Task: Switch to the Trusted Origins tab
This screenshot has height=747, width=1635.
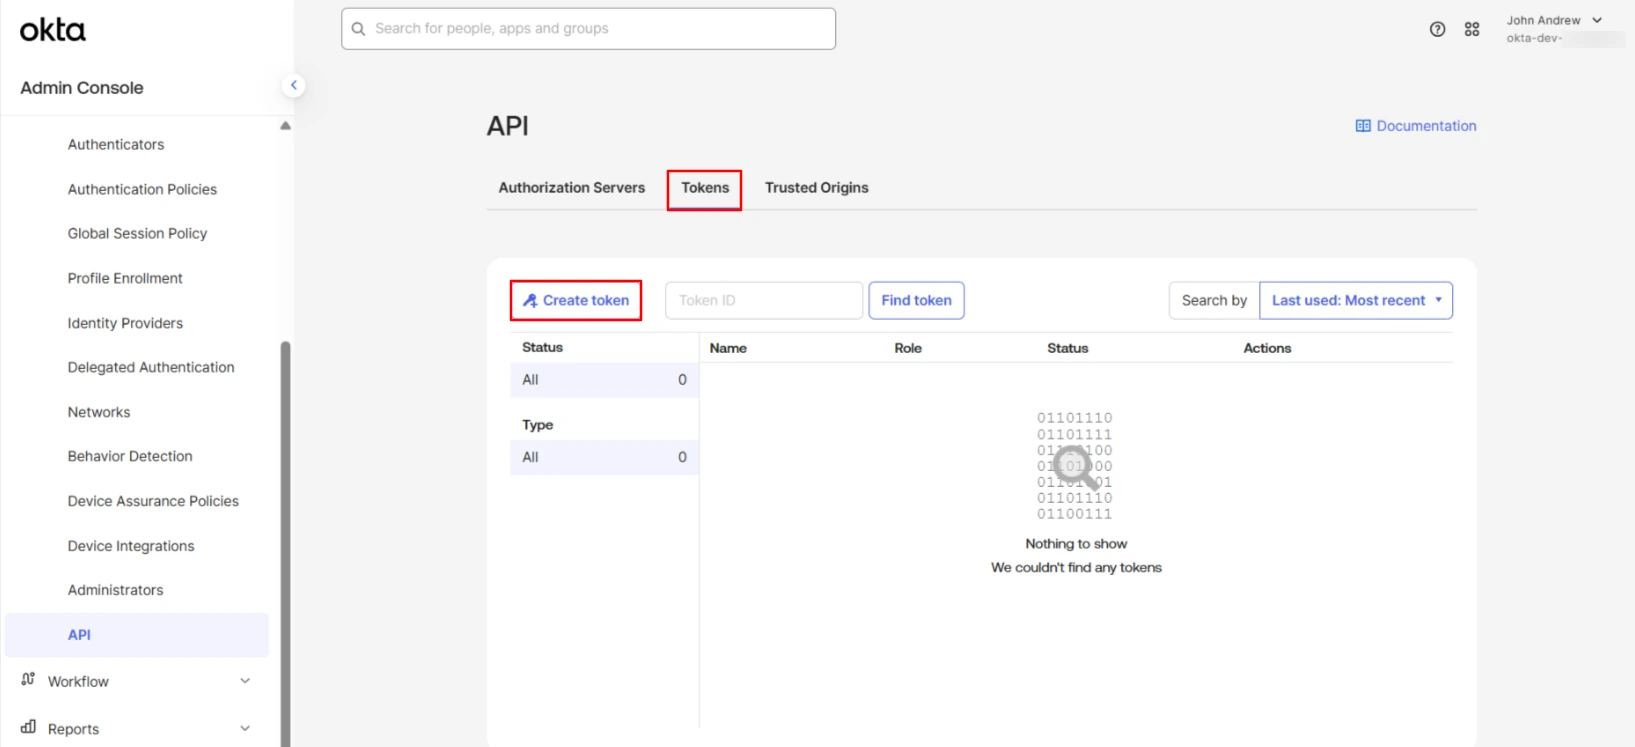Action: [x=817, y=188]
